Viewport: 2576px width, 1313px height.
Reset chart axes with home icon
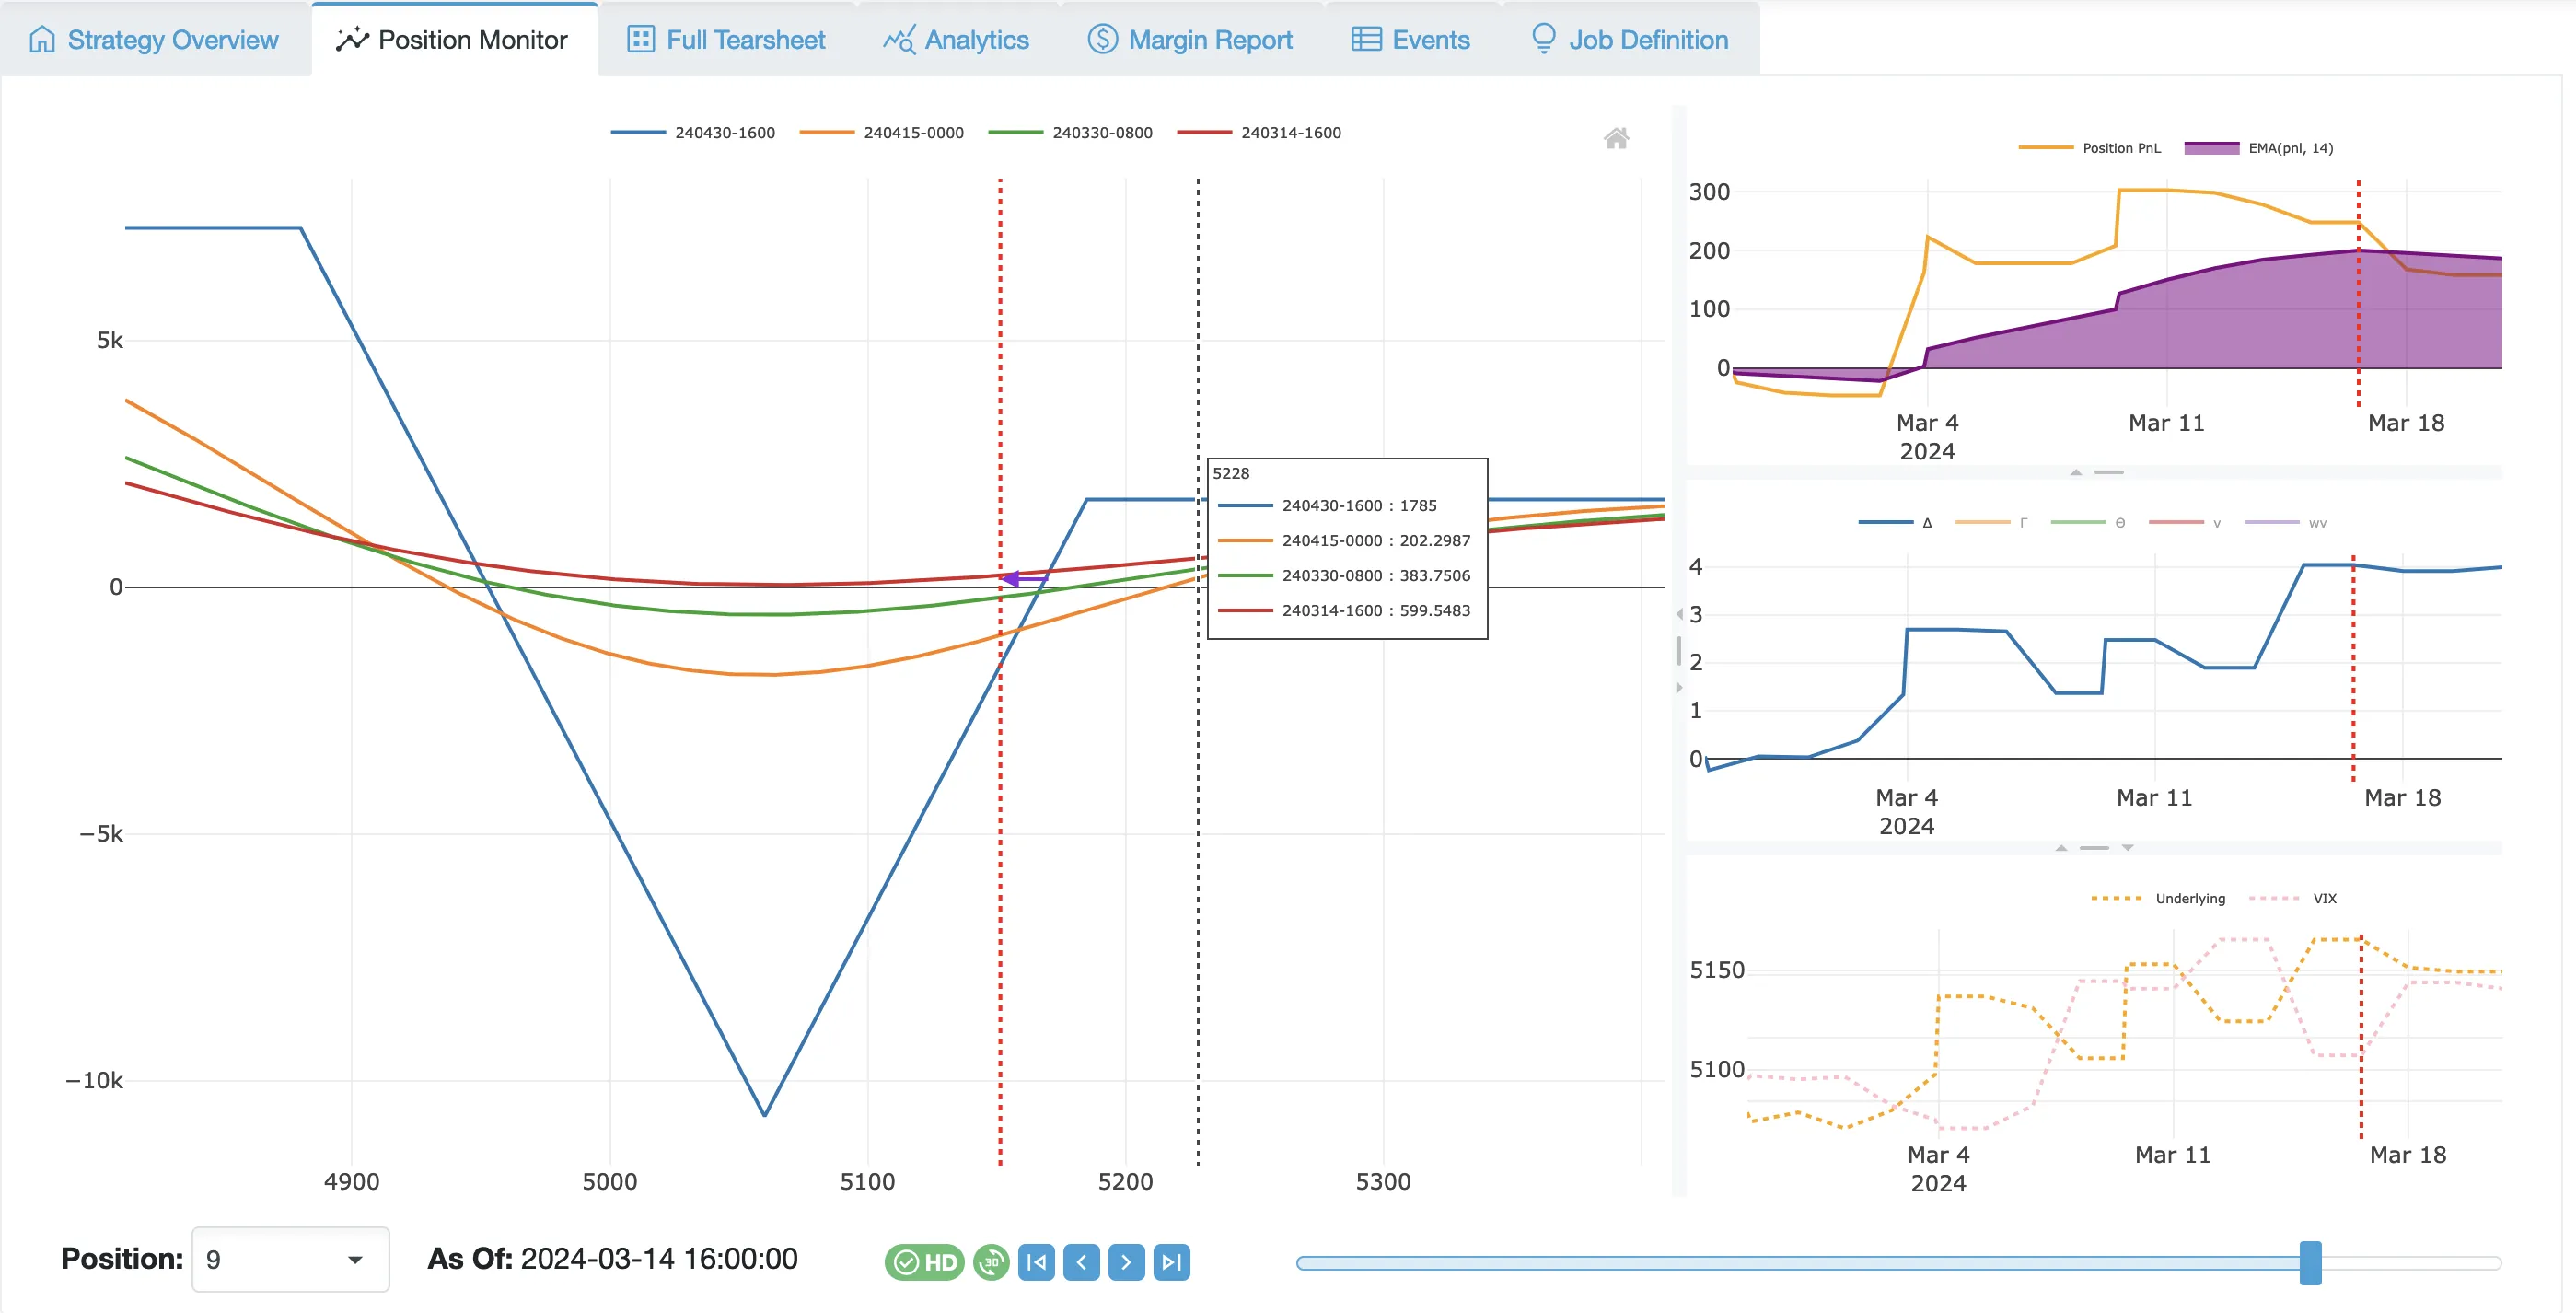1616,138
